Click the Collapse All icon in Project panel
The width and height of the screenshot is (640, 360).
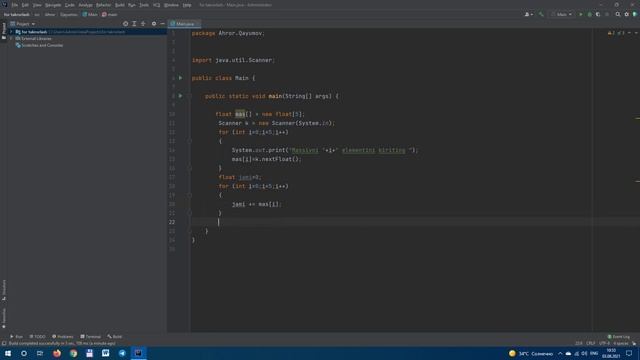coord(143,24)
